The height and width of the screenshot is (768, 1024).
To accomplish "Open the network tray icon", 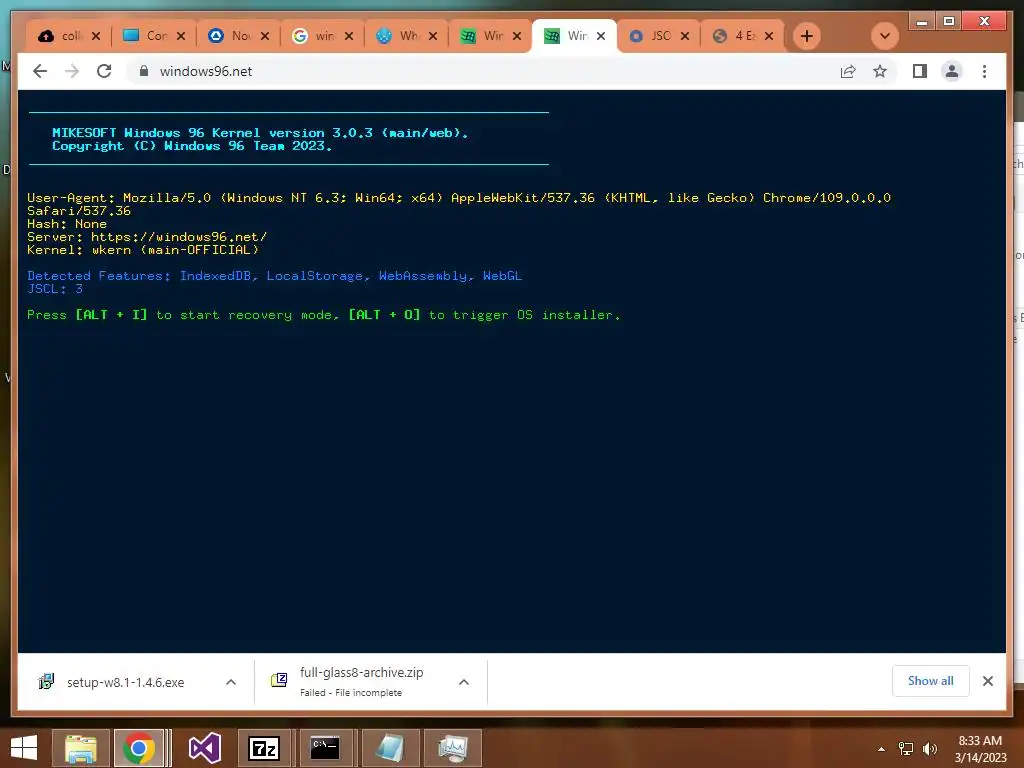I will click(x=906, y=748).
